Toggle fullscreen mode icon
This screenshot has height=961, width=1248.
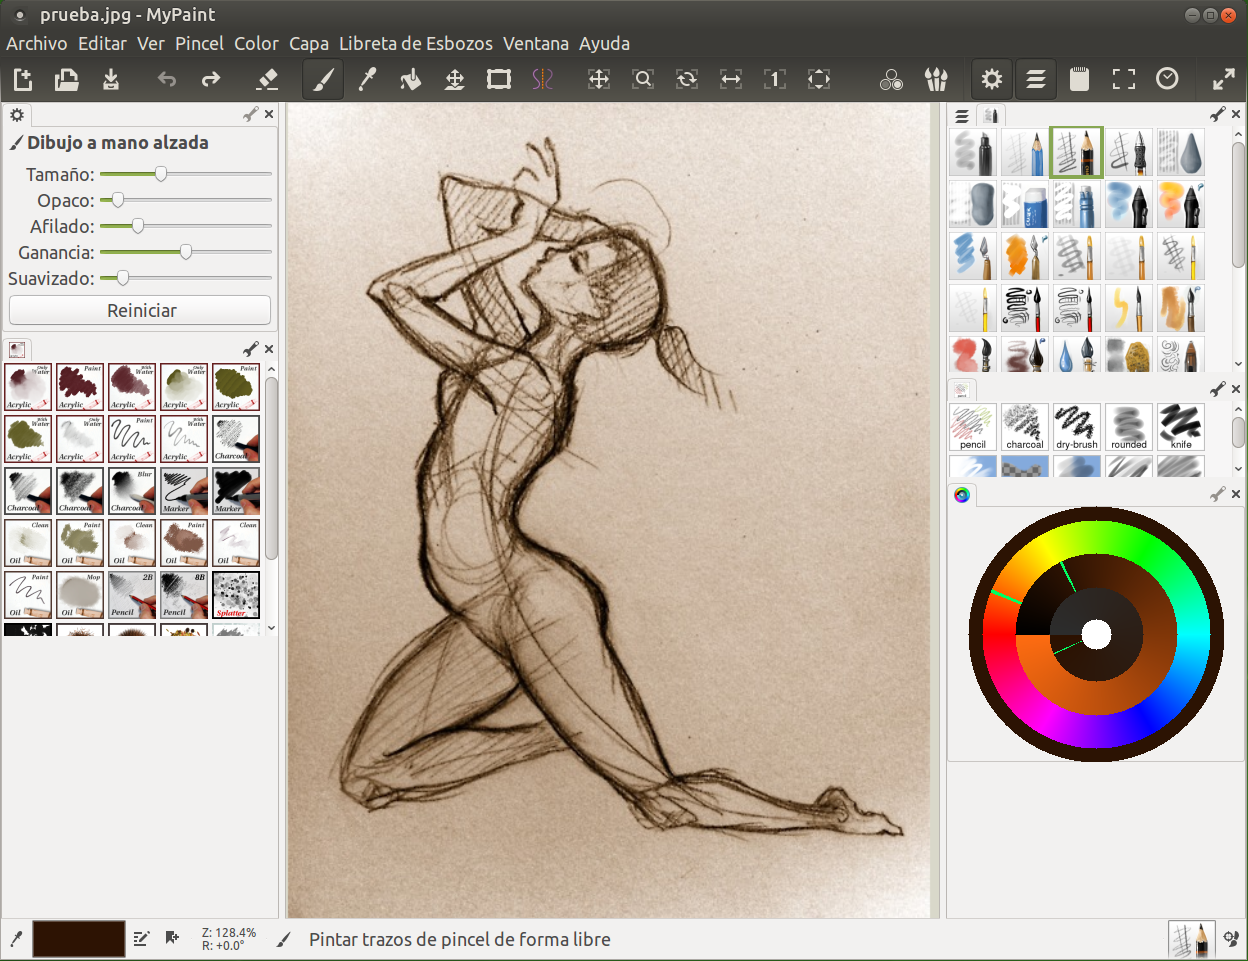pyautogui.click(x=1223, y=80)
